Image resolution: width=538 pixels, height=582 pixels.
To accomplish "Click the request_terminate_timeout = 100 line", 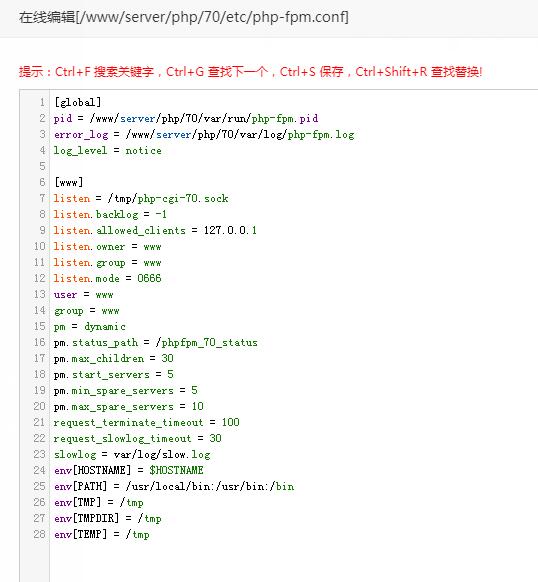I will [x=147, y=422].
